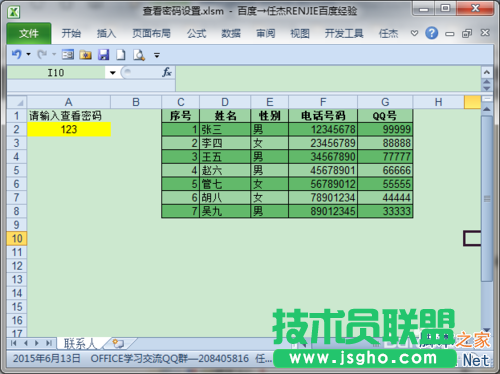Select row 5 header
The width and height of the screenshot is (500, 374).
coord(17,170)
